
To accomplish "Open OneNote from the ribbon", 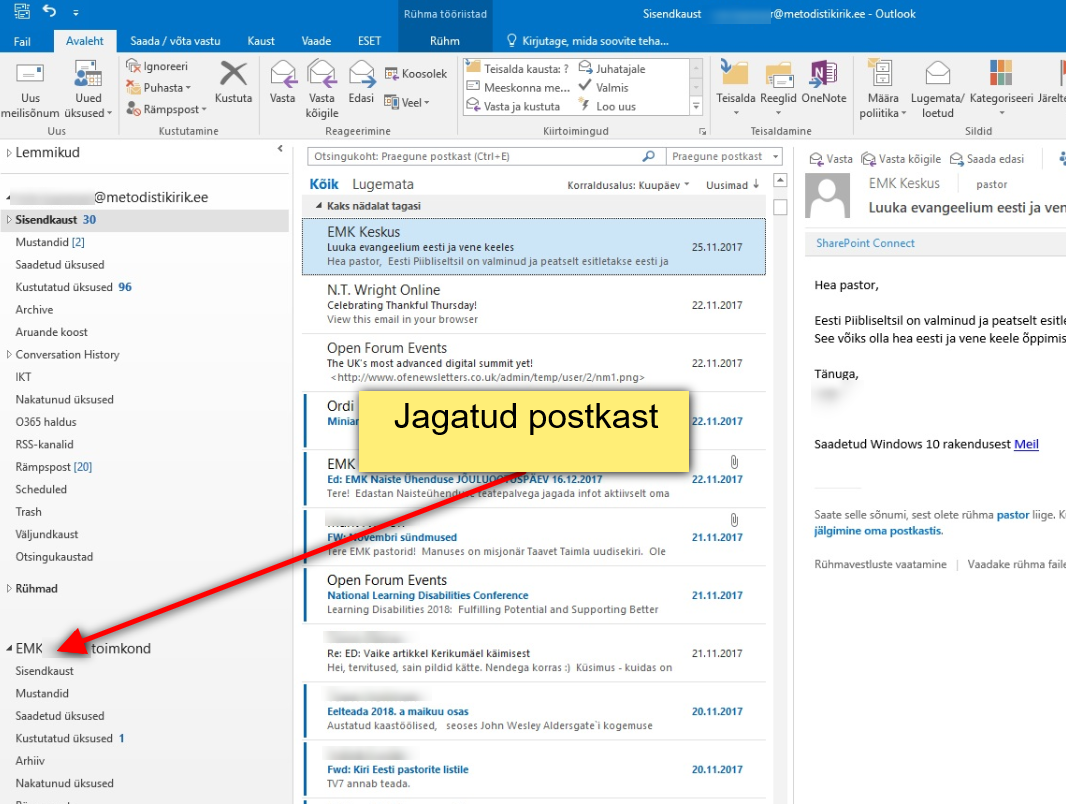I will (823, 75).
